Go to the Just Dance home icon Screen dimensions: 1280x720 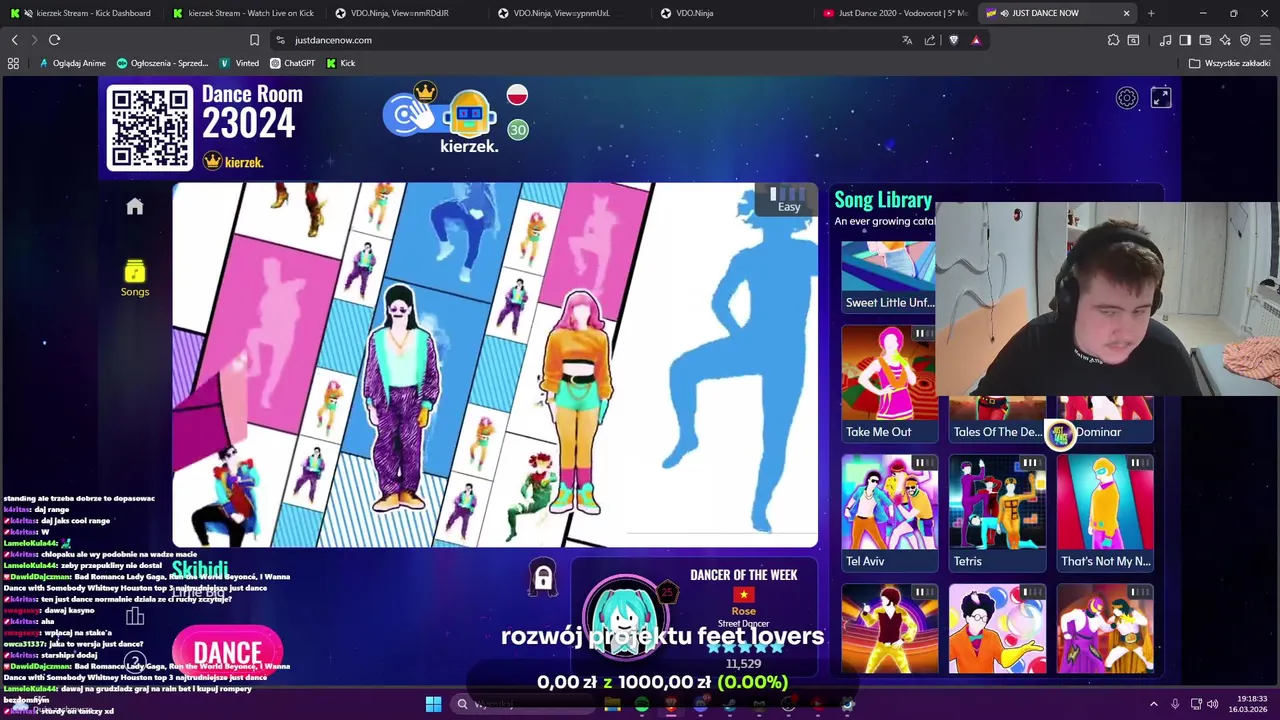135,206
